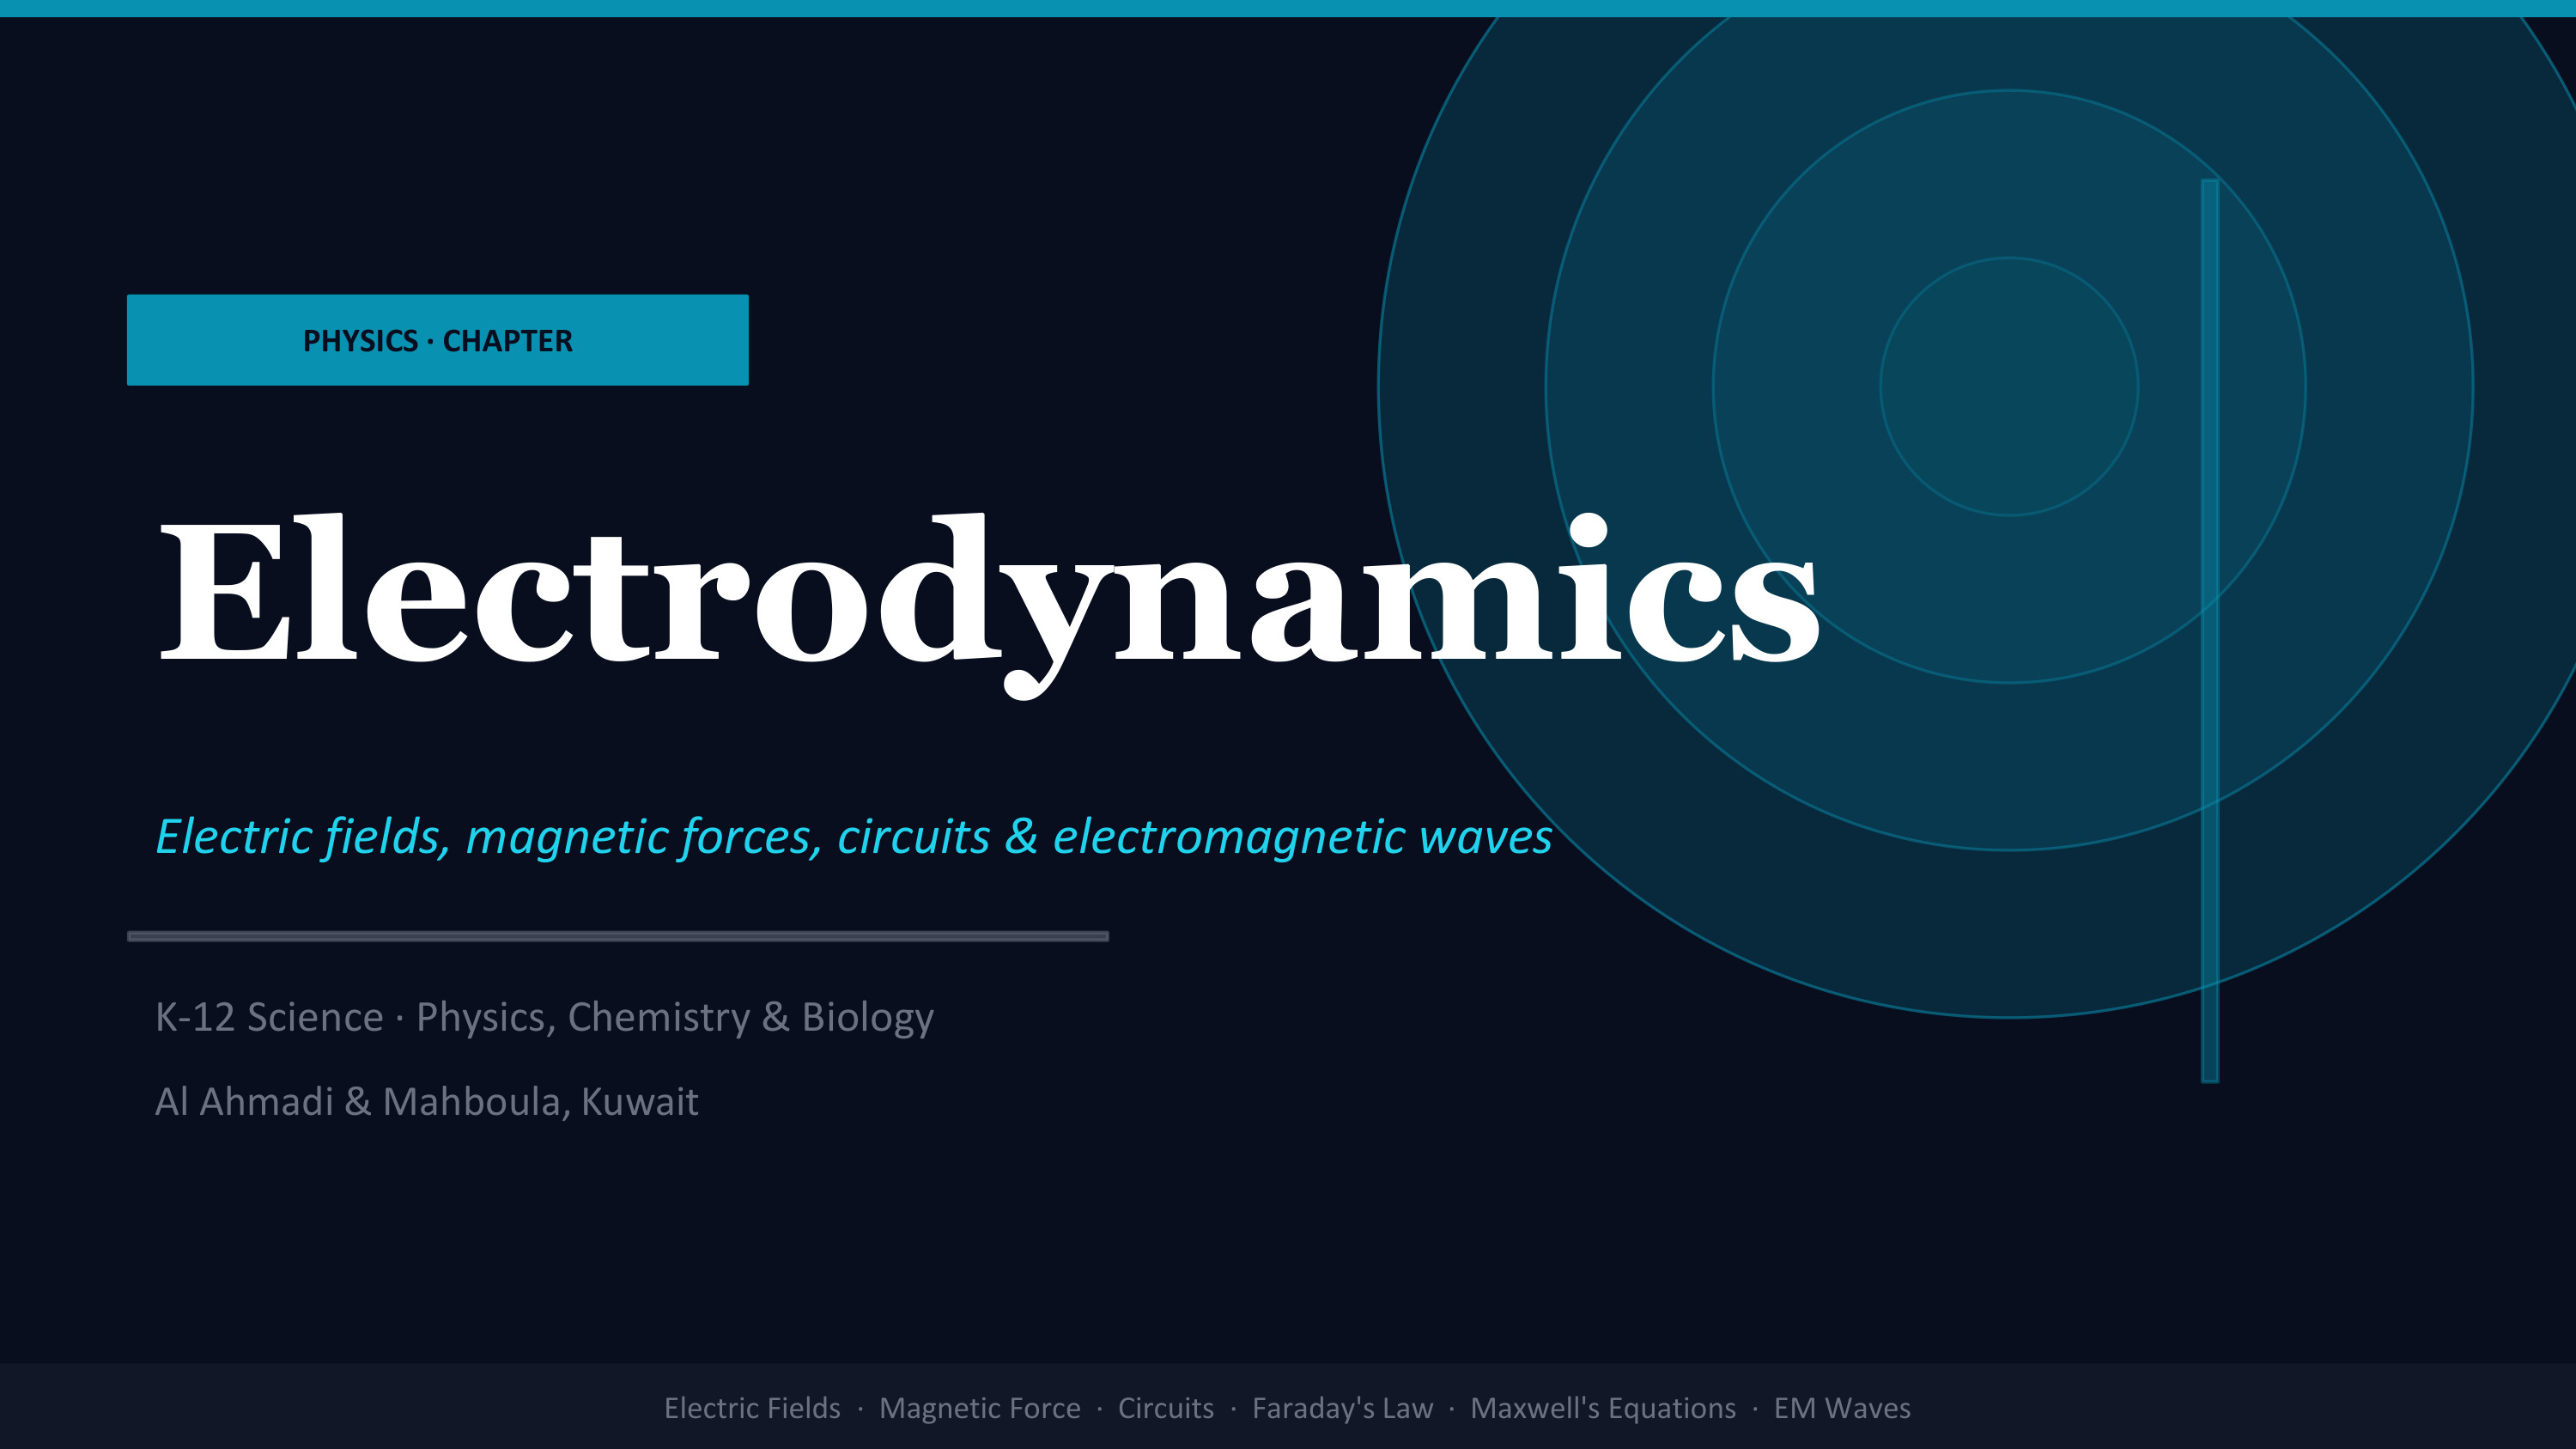Click the K-12 Science subject line
2576x1449 pixels.
(x=544, y=1017)
